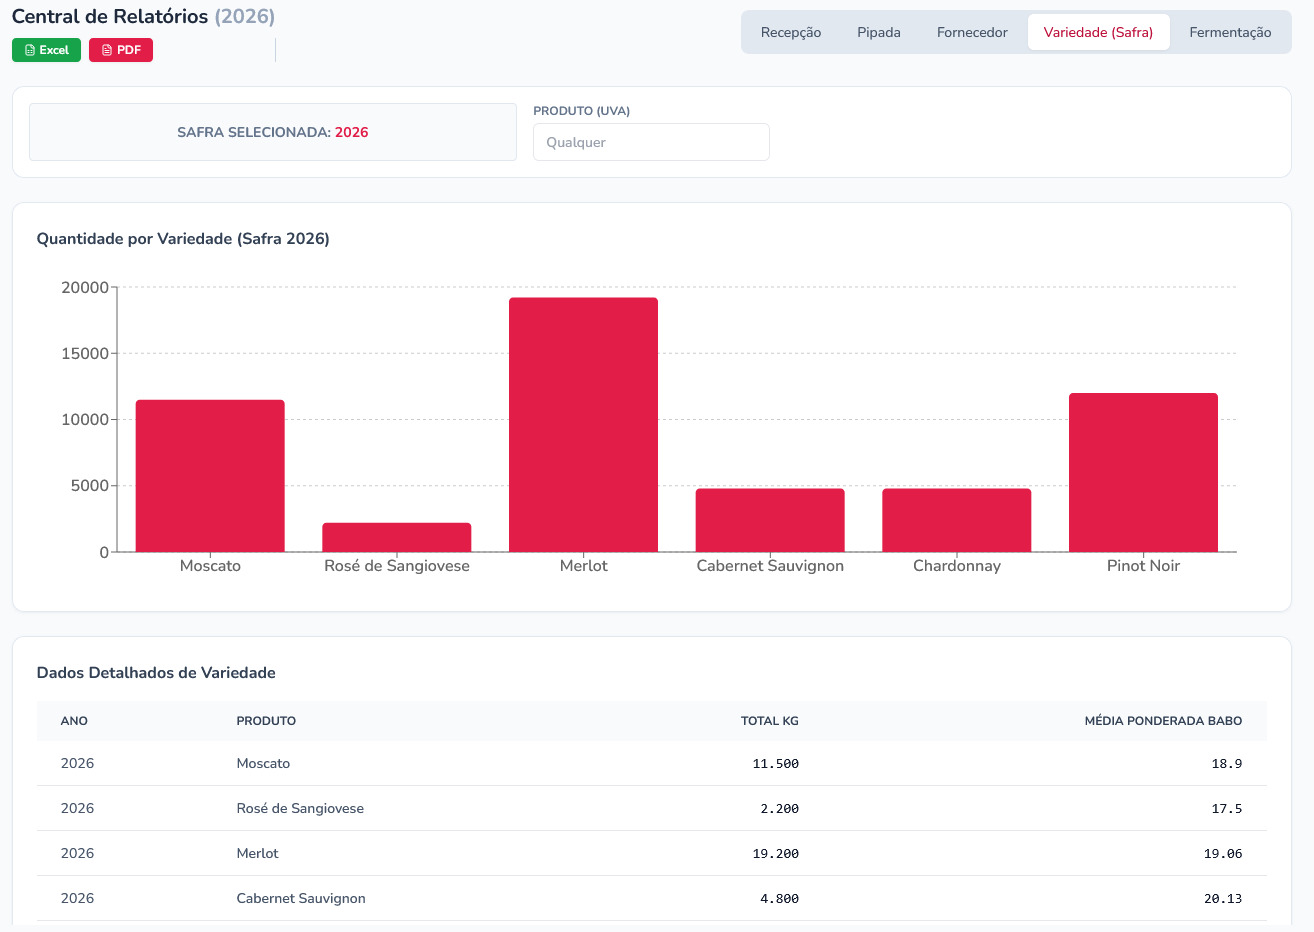Export report with the Excel button
This screenshot has width=1314, height=932.
click(x=46, y=50)
